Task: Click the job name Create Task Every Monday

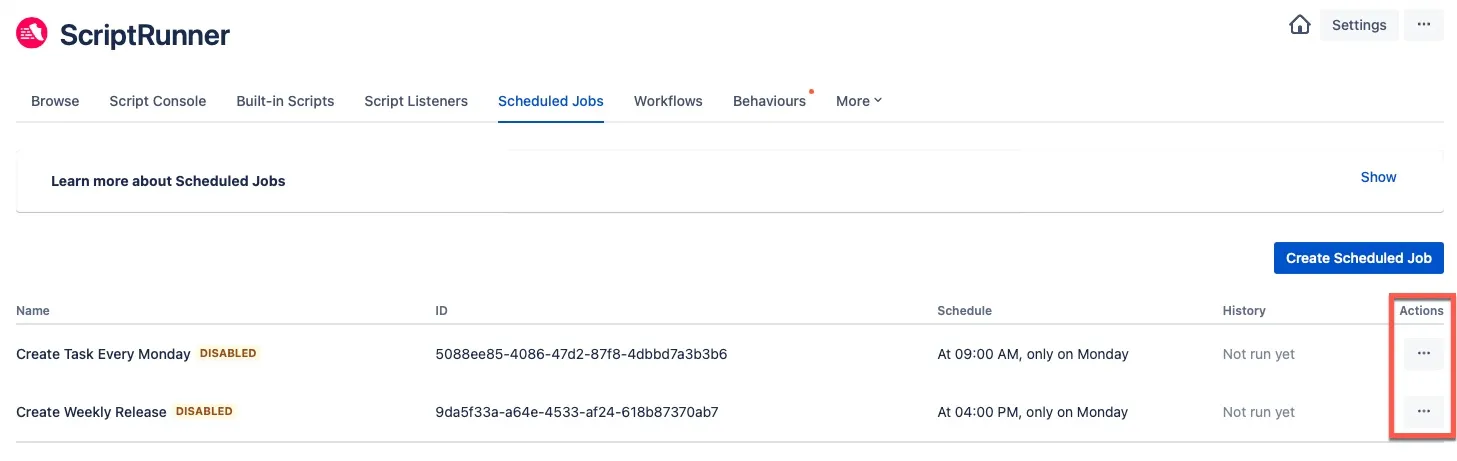Action: (x=103, y=354)
